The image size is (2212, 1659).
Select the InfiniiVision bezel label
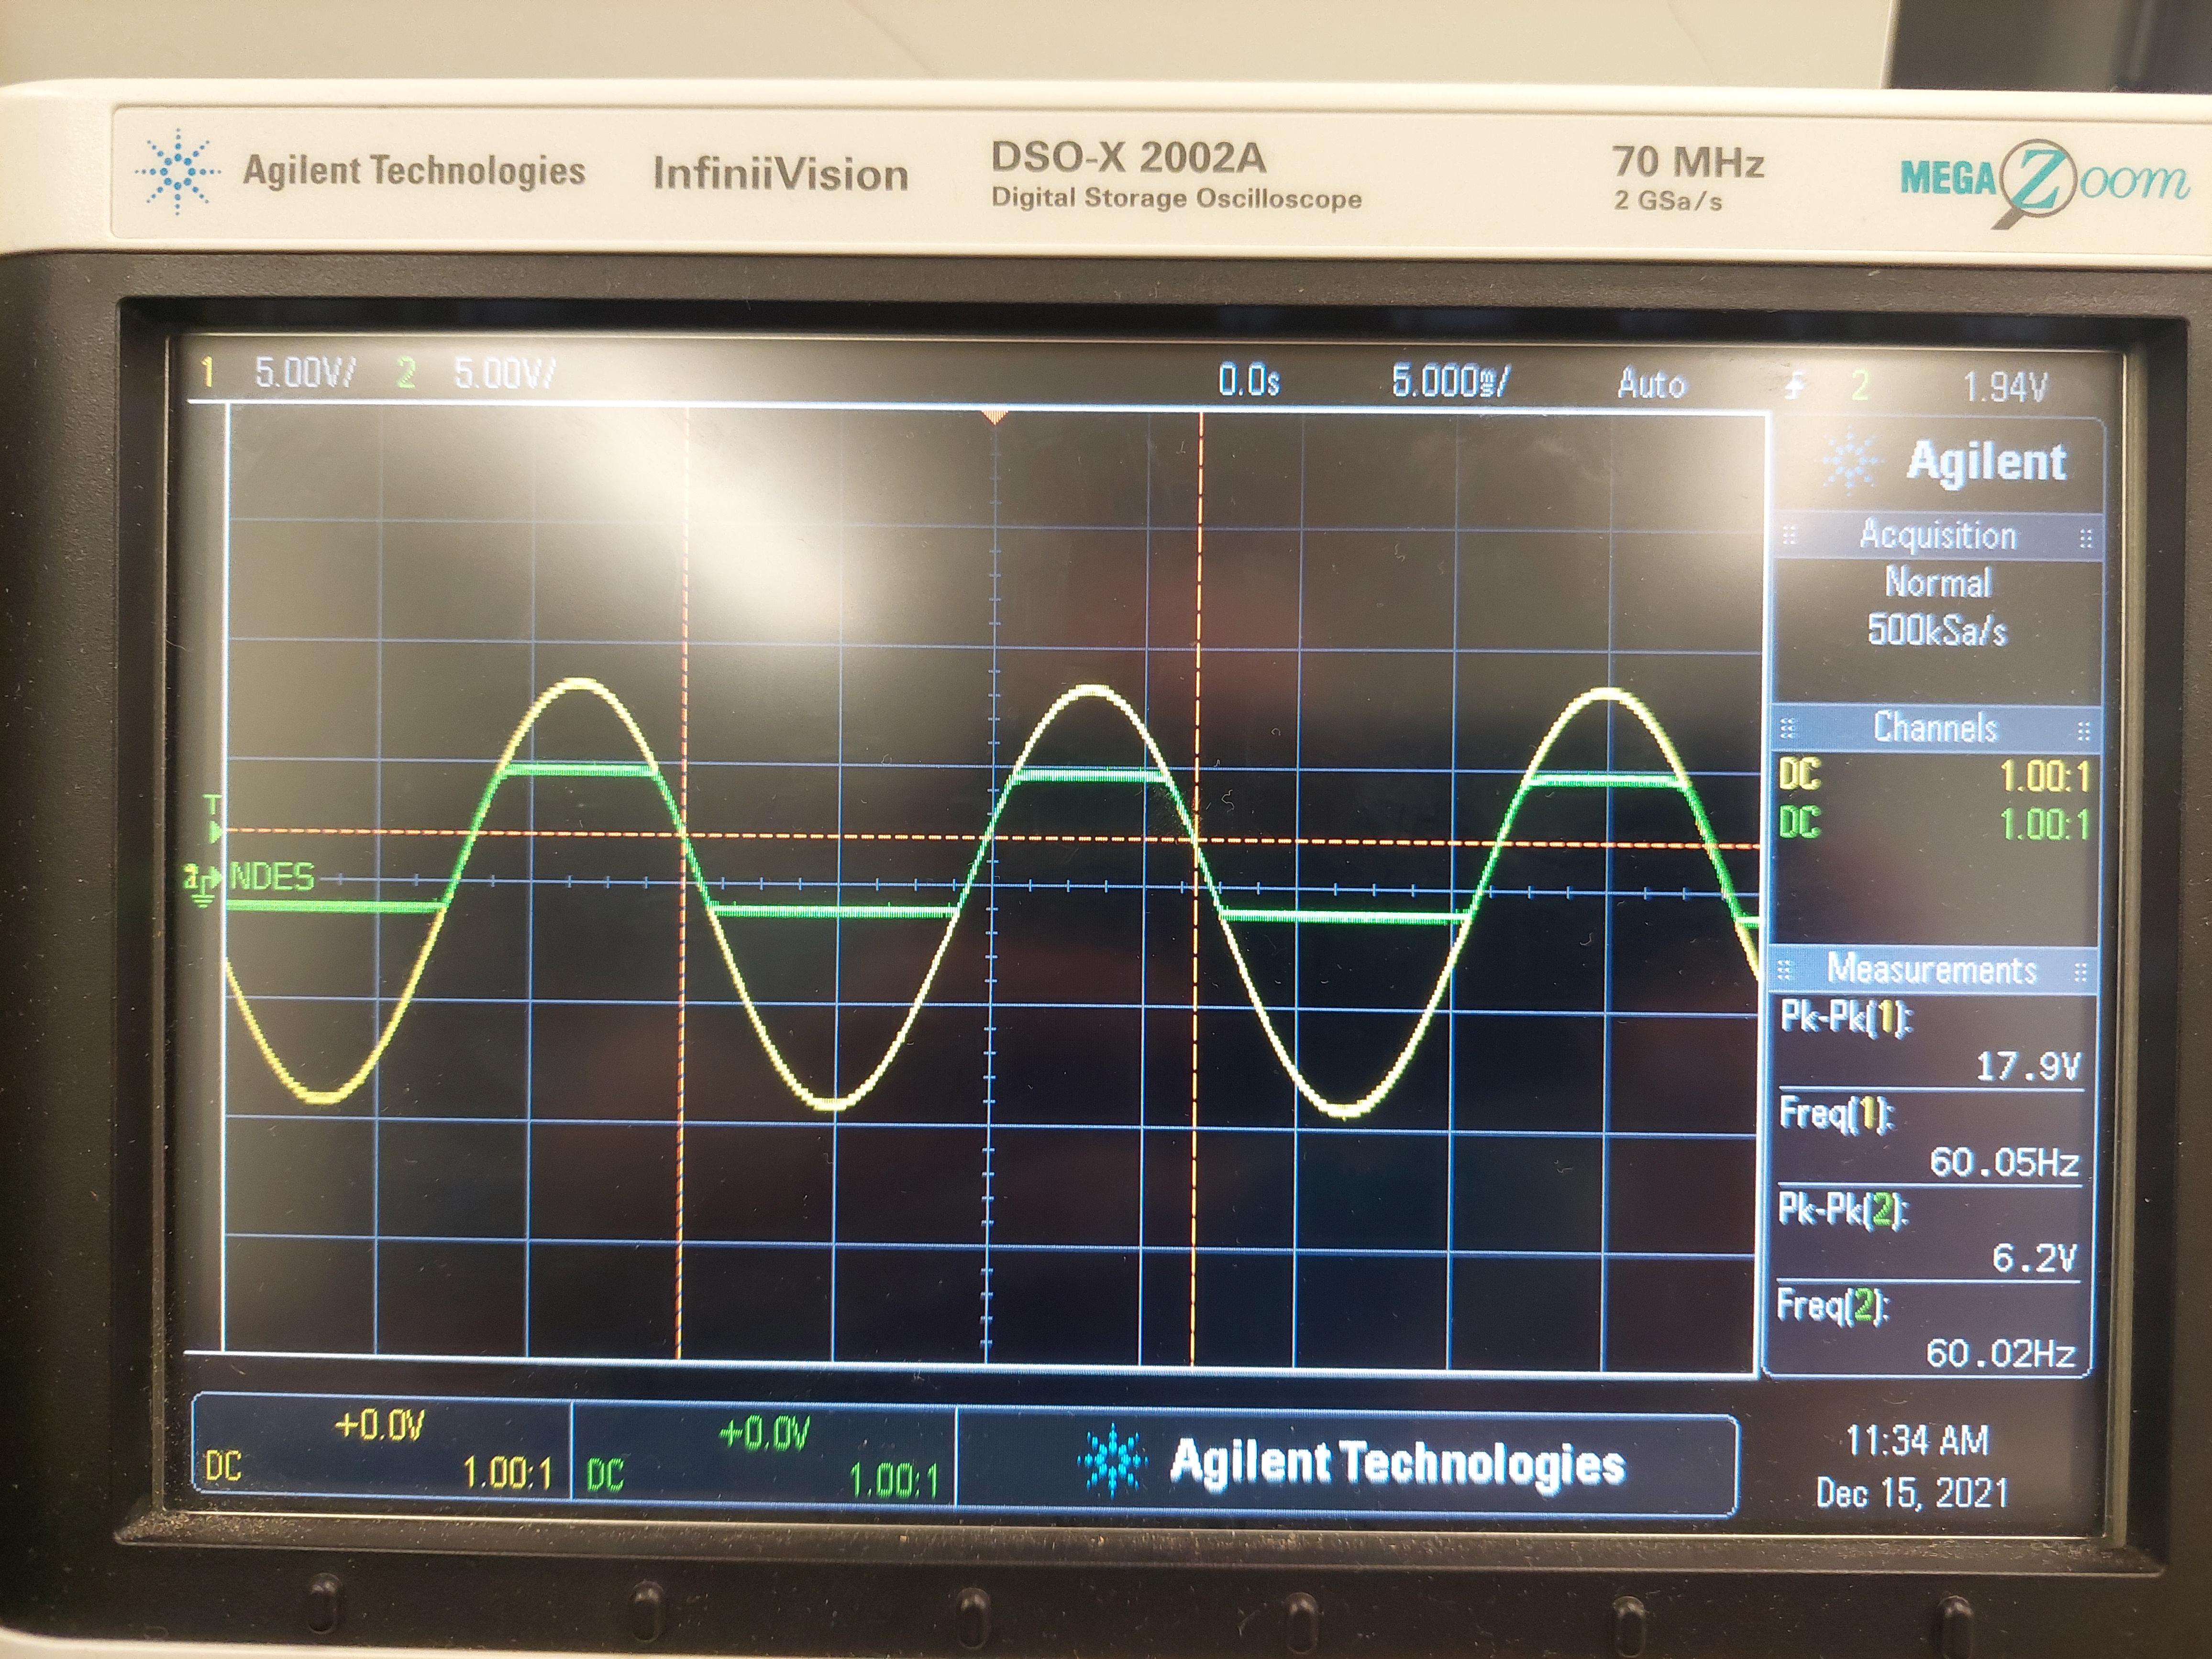coord(780,174)
